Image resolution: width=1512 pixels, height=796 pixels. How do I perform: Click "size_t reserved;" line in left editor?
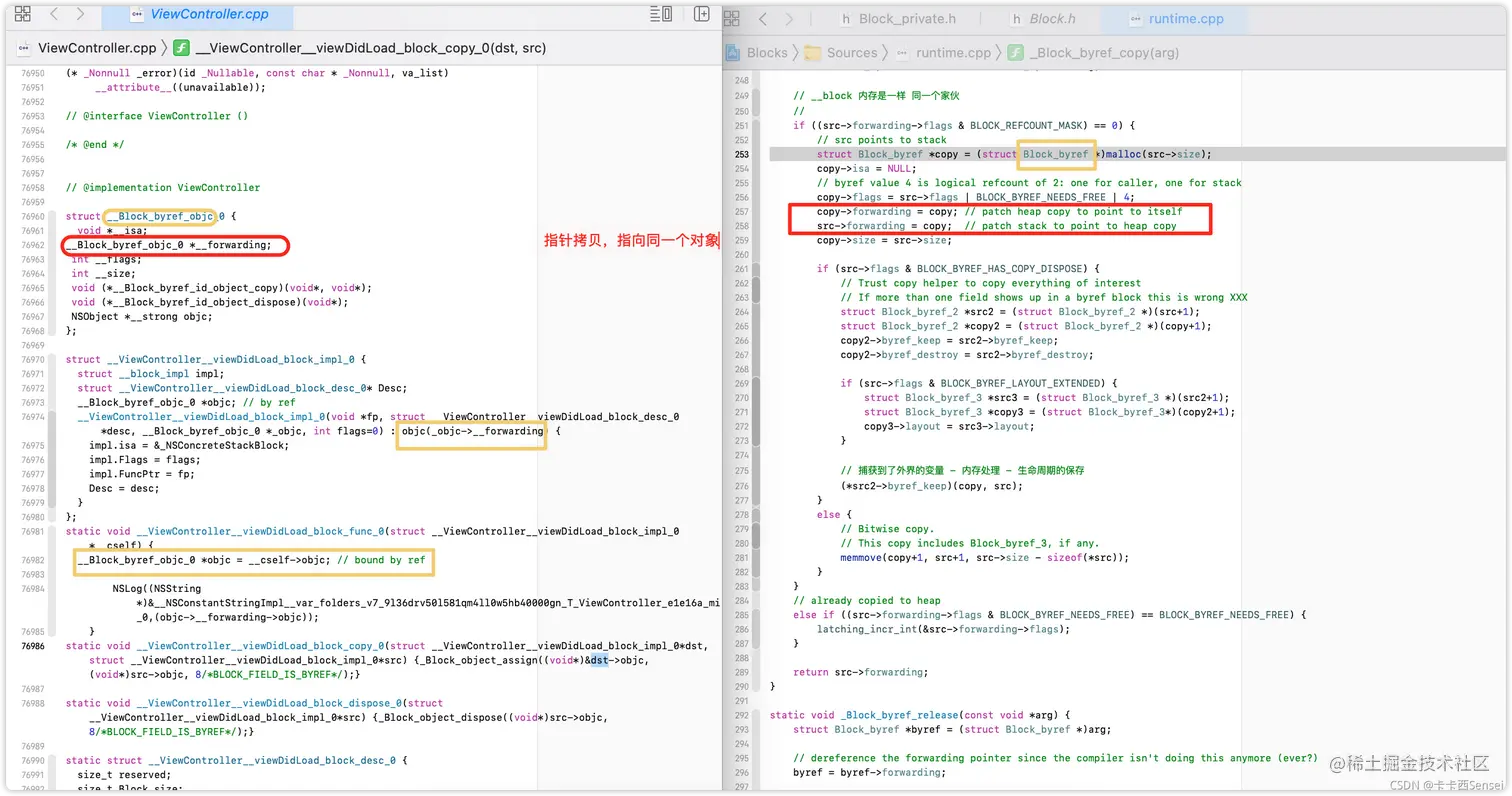(x=124, y=775)
